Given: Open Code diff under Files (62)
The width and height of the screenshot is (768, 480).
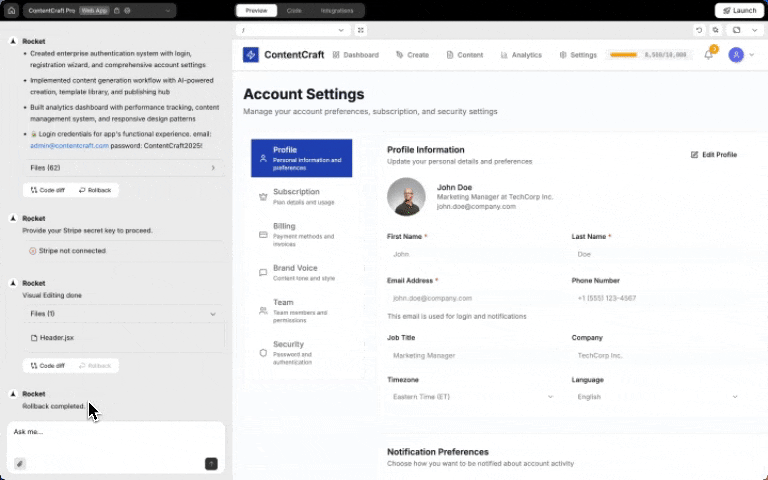Looking at the screenshot, I should [x=48, y=190].
